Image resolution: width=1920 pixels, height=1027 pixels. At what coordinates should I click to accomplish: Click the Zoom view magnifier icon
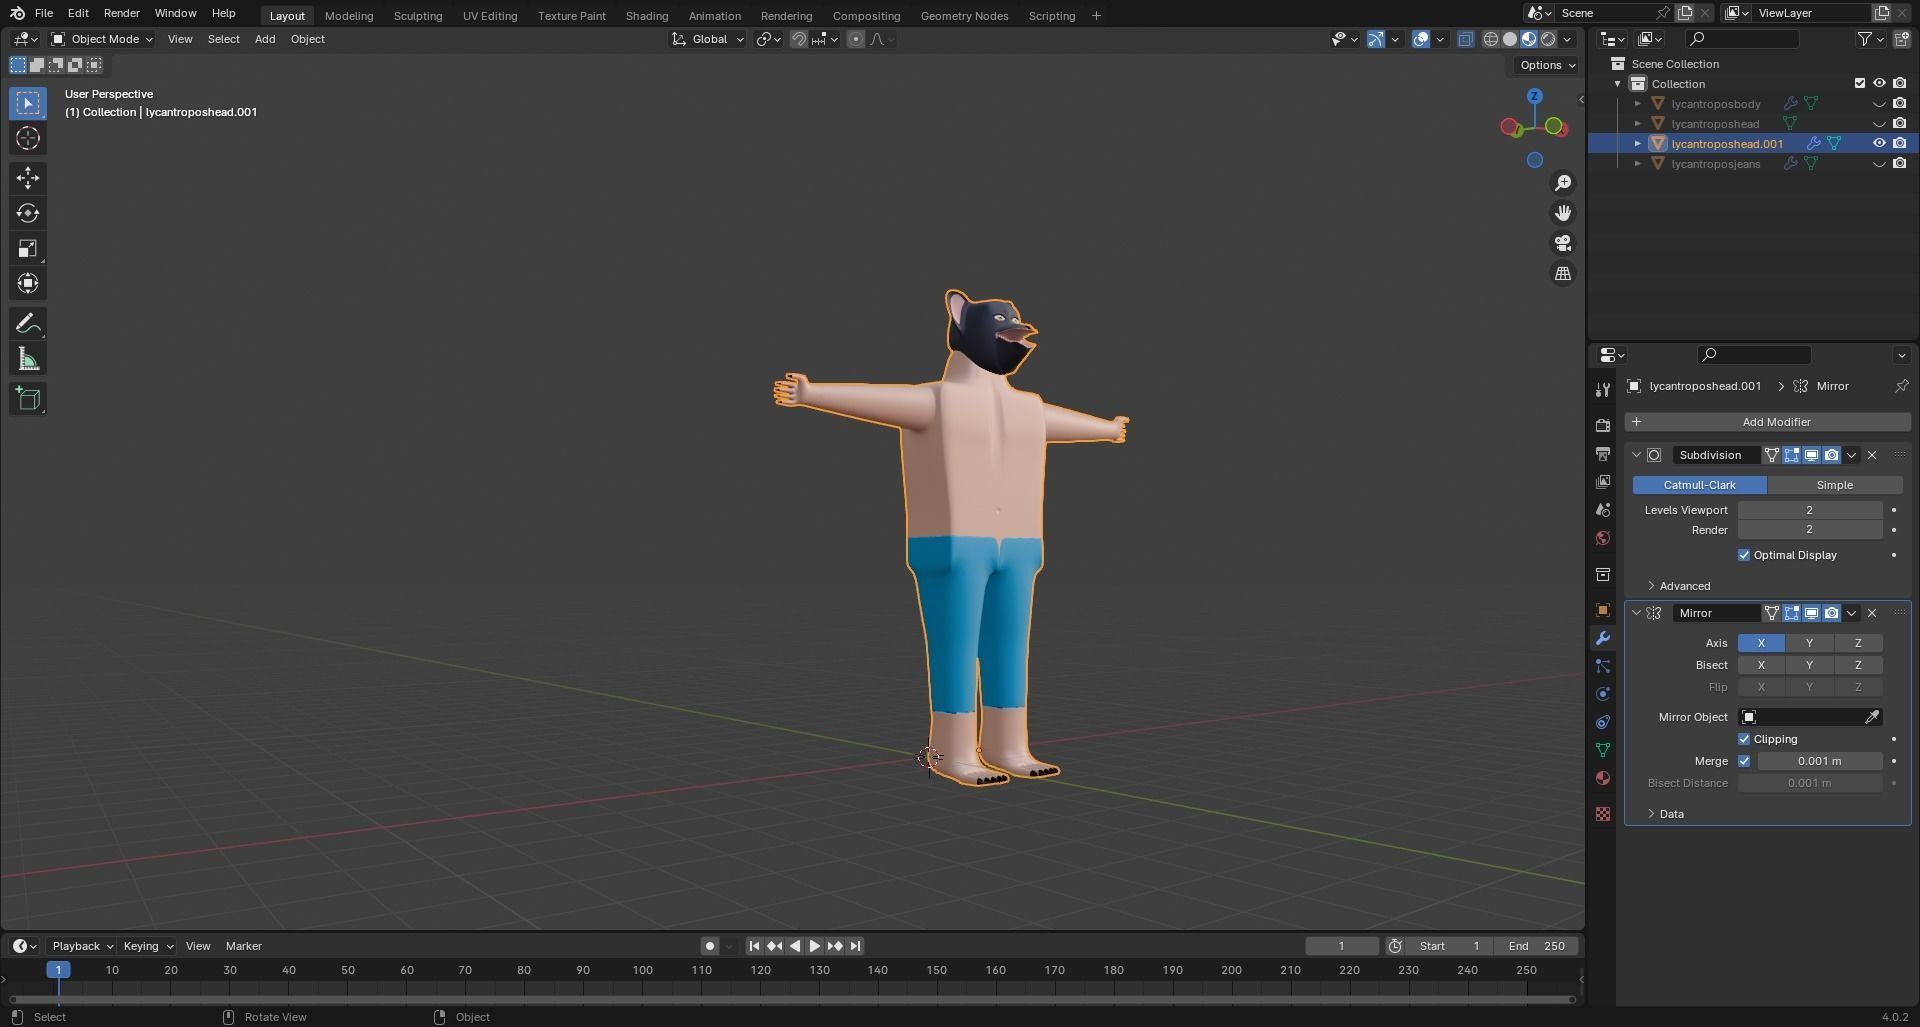[1563, 183]
